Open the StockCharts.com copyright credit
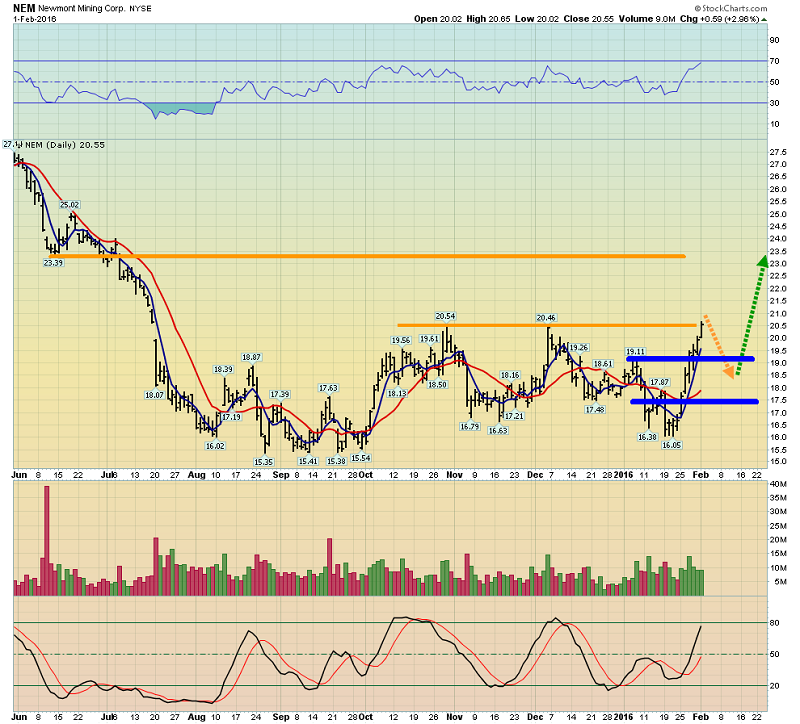 [x=731, y=8]
